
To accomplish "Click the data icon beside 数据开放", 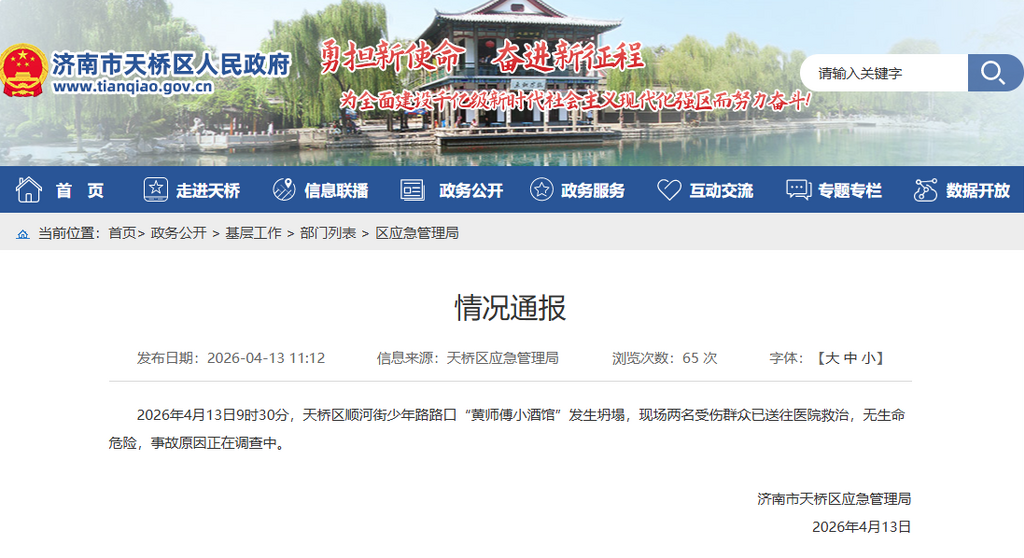I will point(926,190).
